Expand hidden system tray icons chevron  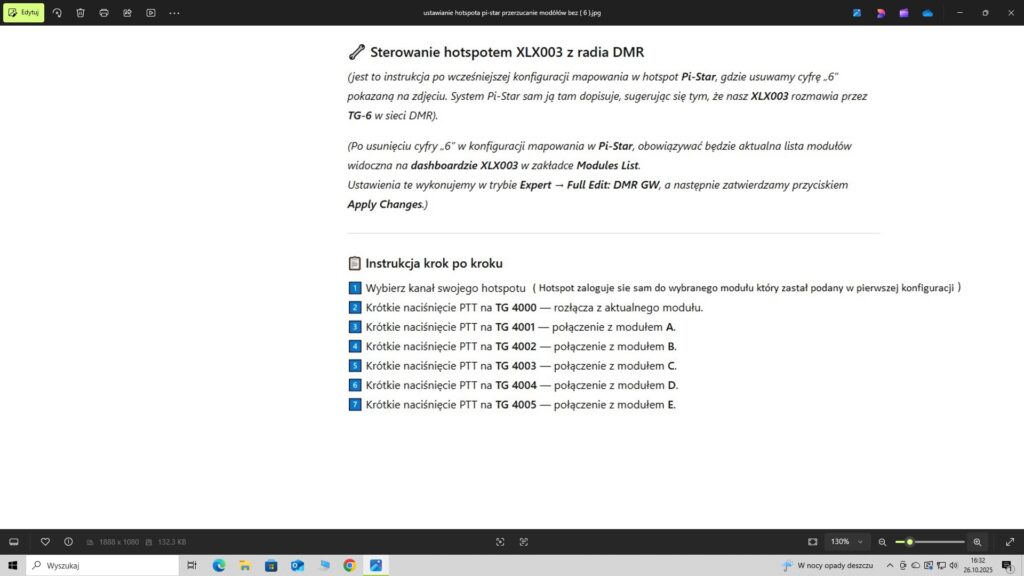pyautogui.click(x=890, y=565)
